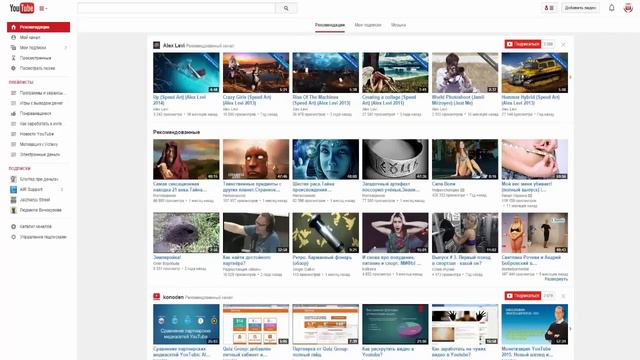The height and width of the screenshot is (360, 640).
Task: Open the "Rise Of The Machines" title link
Action: click(x=322, y=100)
